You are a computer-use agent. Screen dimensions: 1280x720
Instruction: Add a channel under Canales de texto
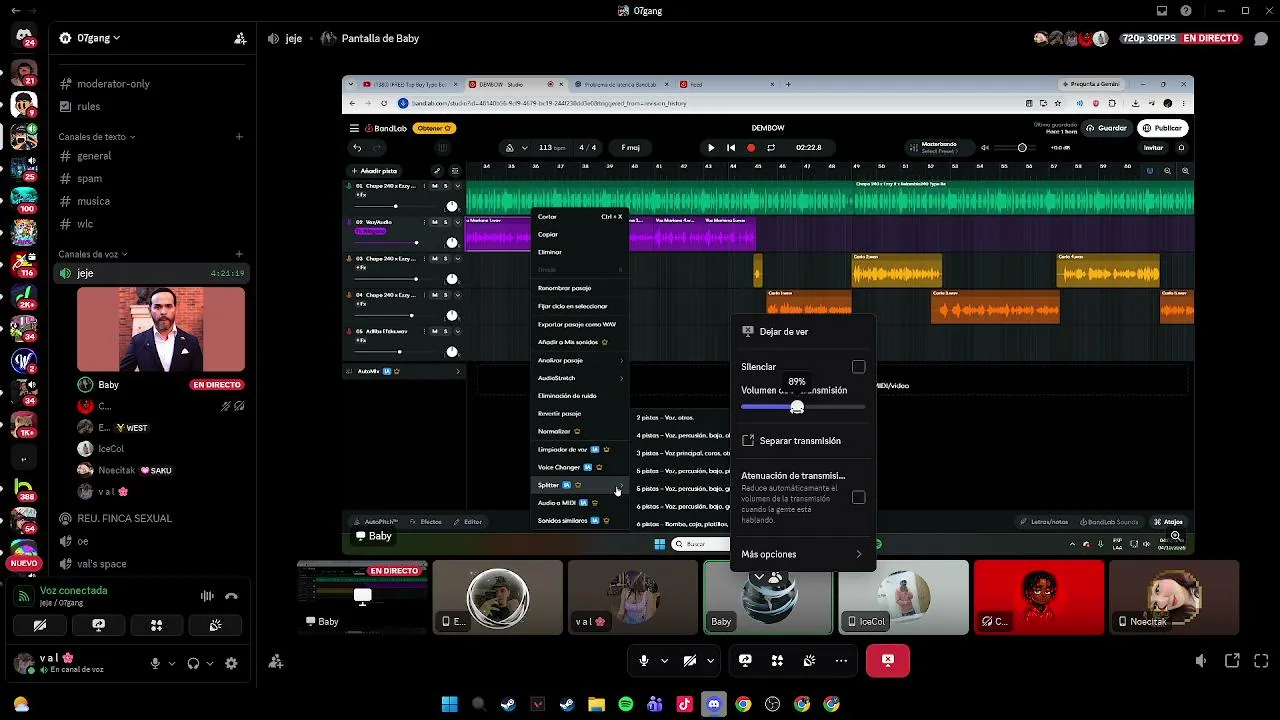pos(239,137)
